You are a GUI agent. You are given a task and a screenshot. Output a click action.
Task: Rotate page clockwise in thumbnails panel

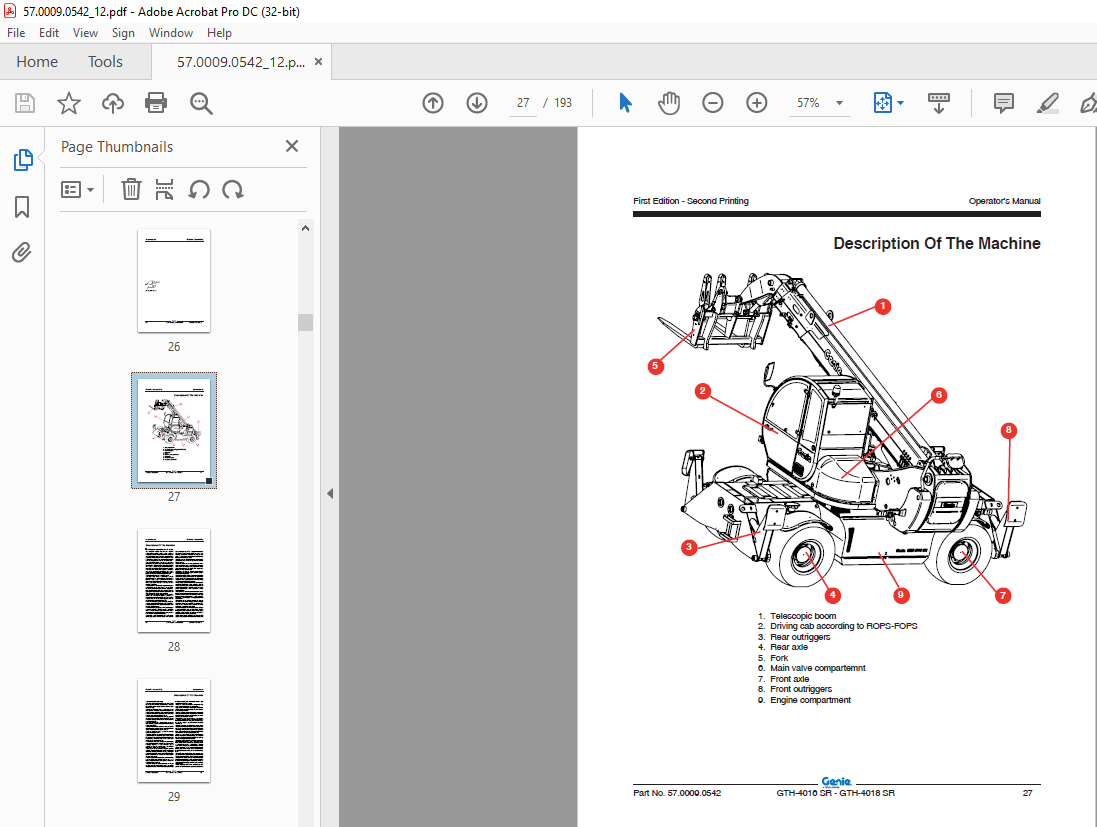coord(233,190)
